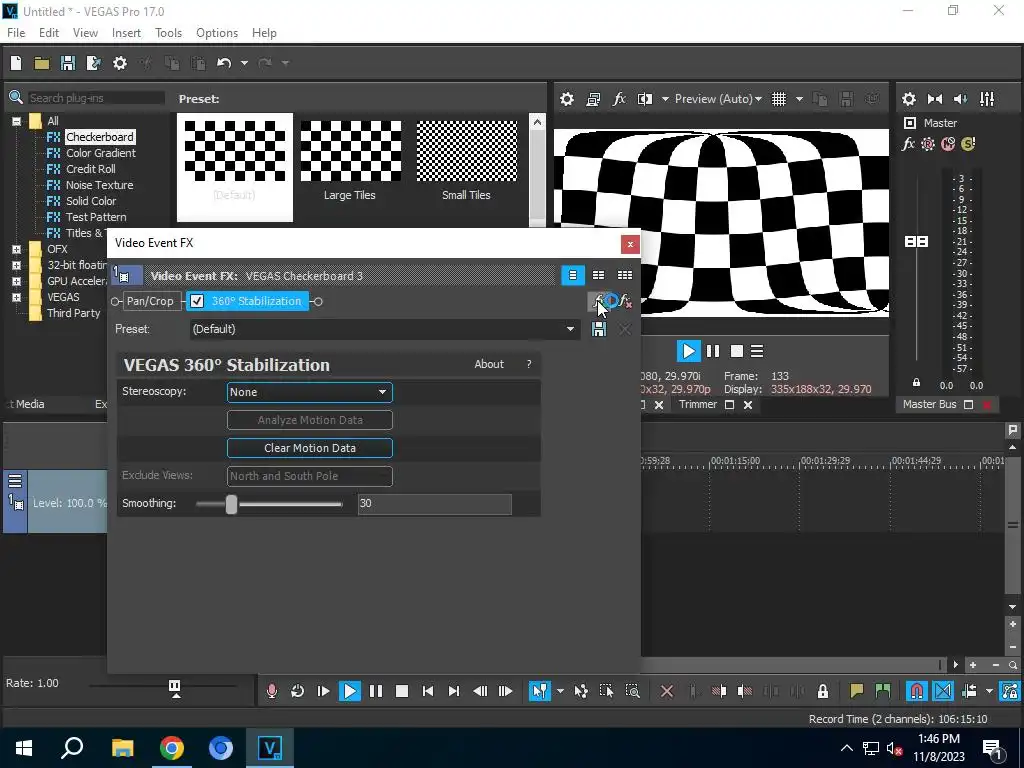This screenshot has height=768, width=1024.
Task: Toggle Dim Output speaker icon in Master
Action: tap(961, 99)
